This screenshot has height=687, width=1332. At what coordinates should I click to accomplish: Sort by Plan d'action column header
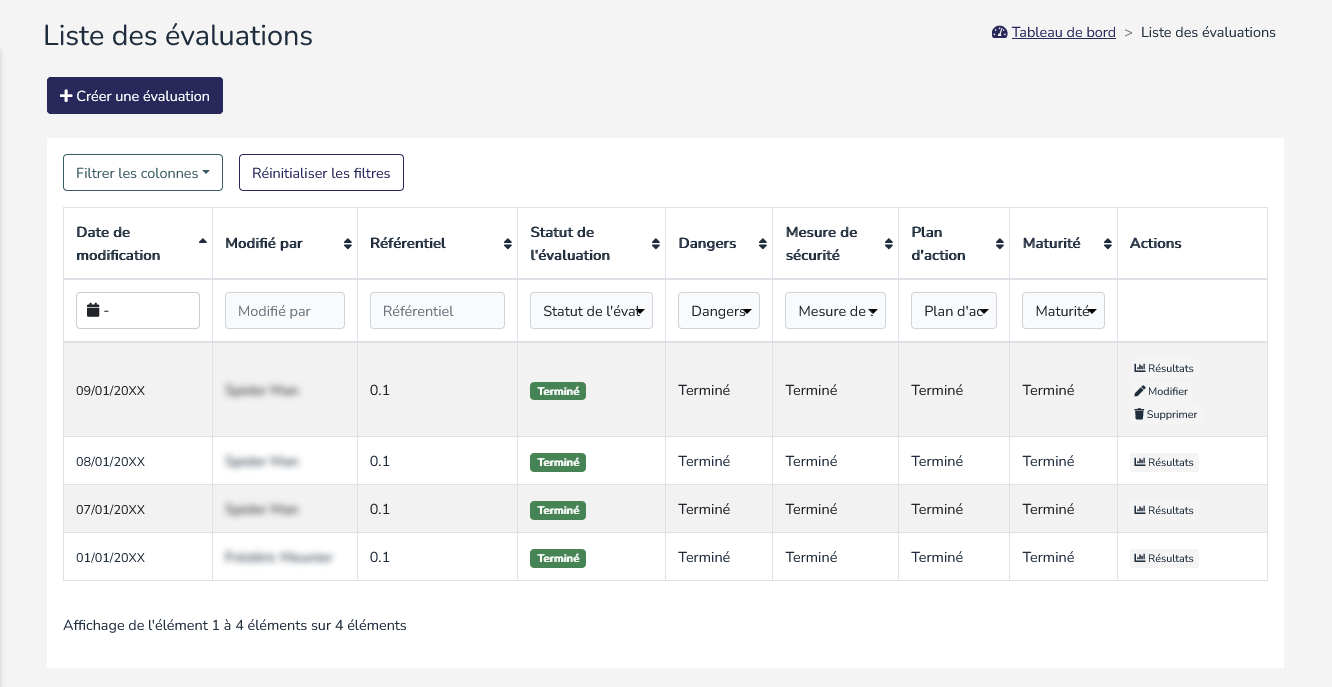click(x=953, y=243)
